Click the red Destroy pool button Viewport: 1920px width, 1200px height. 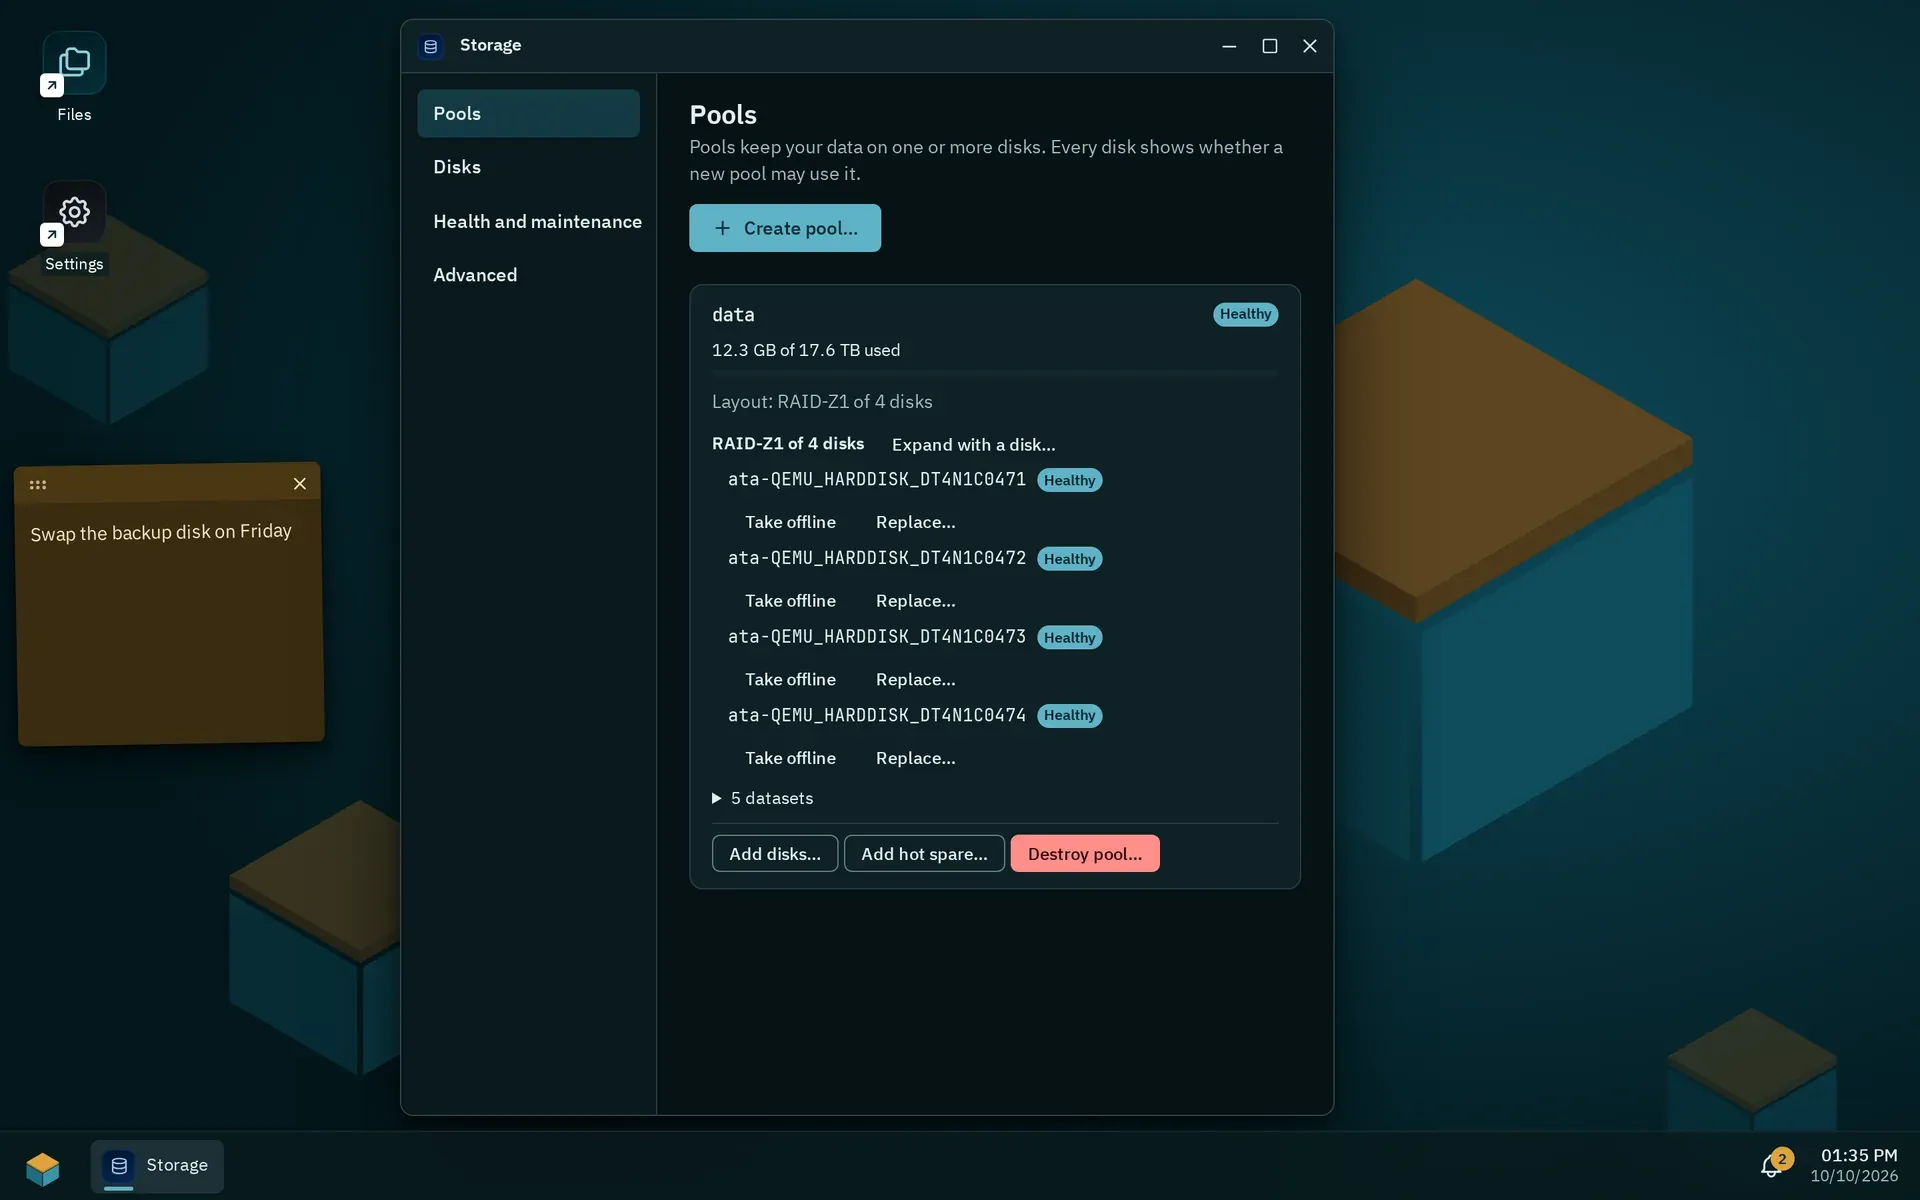click(x=1085, y=854)
